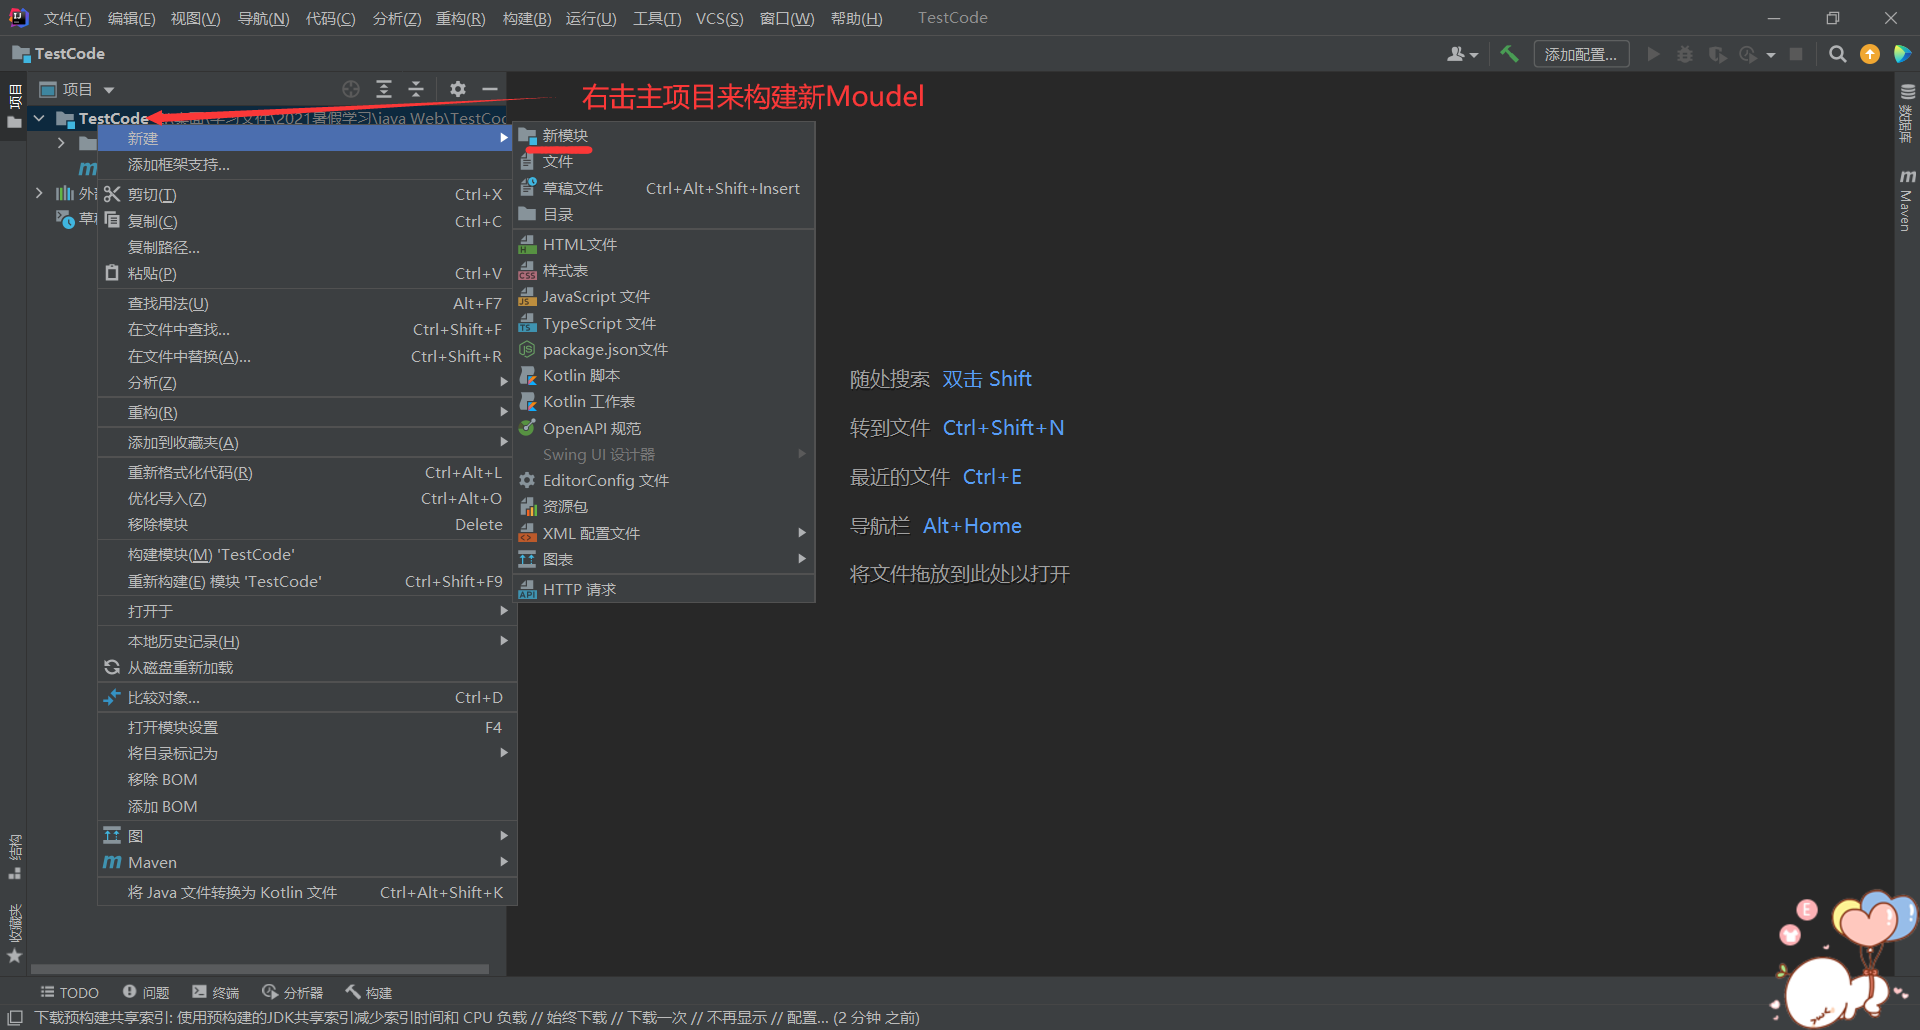This screenshot has width=1920, height=1030.
Task: Open the 文件(F) menu in menu bar
Action: pos(67,18)
